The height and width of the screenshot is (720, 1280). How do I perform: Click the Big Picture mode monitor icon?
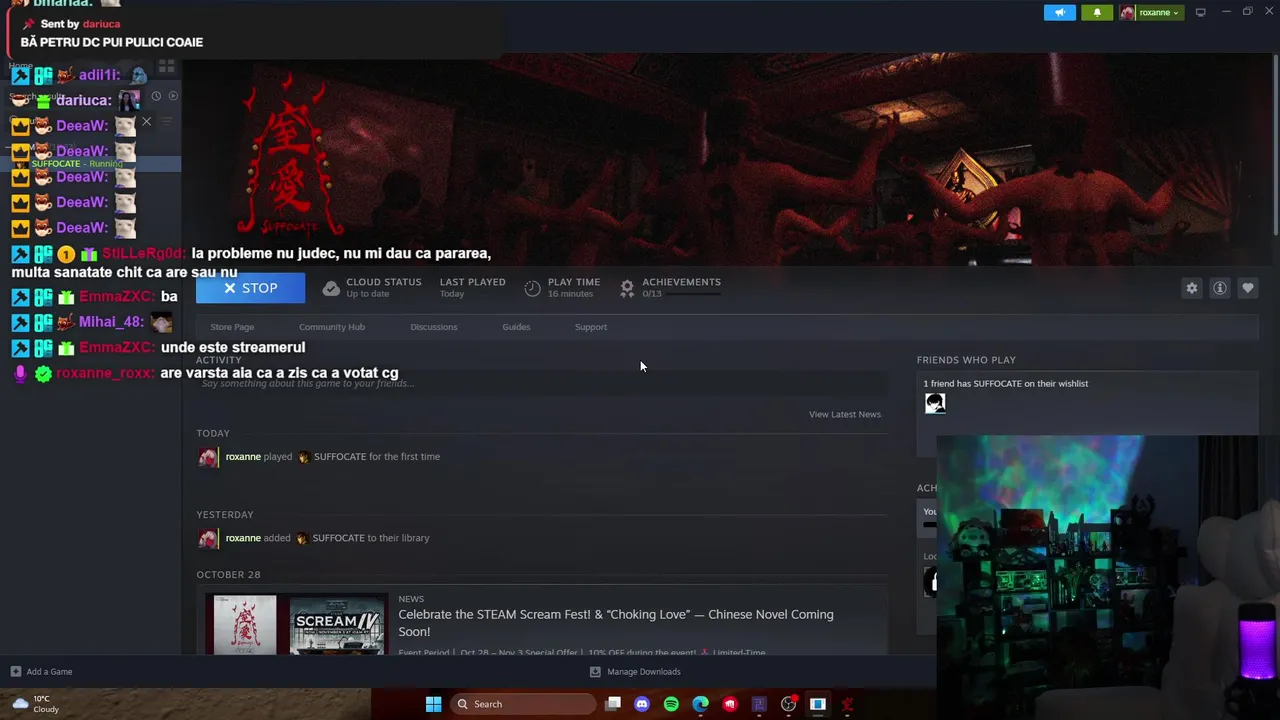click(1201, 12)
